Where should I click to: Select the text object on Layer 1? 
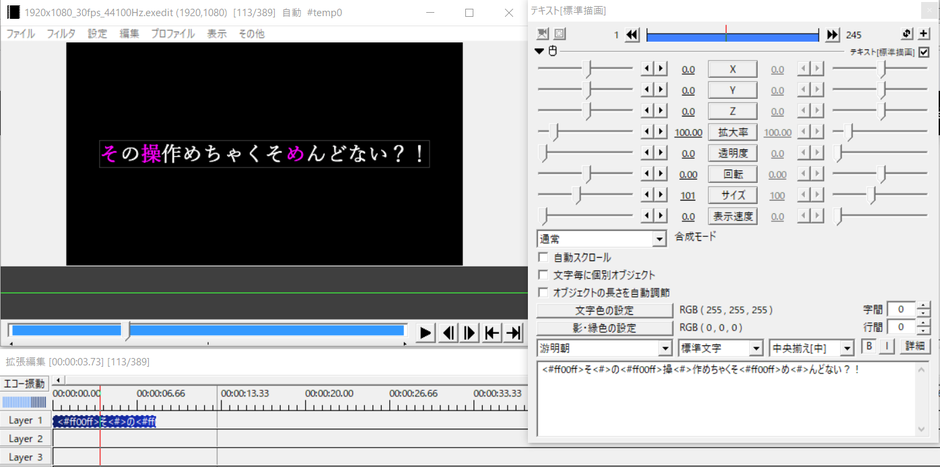[104, 421]
